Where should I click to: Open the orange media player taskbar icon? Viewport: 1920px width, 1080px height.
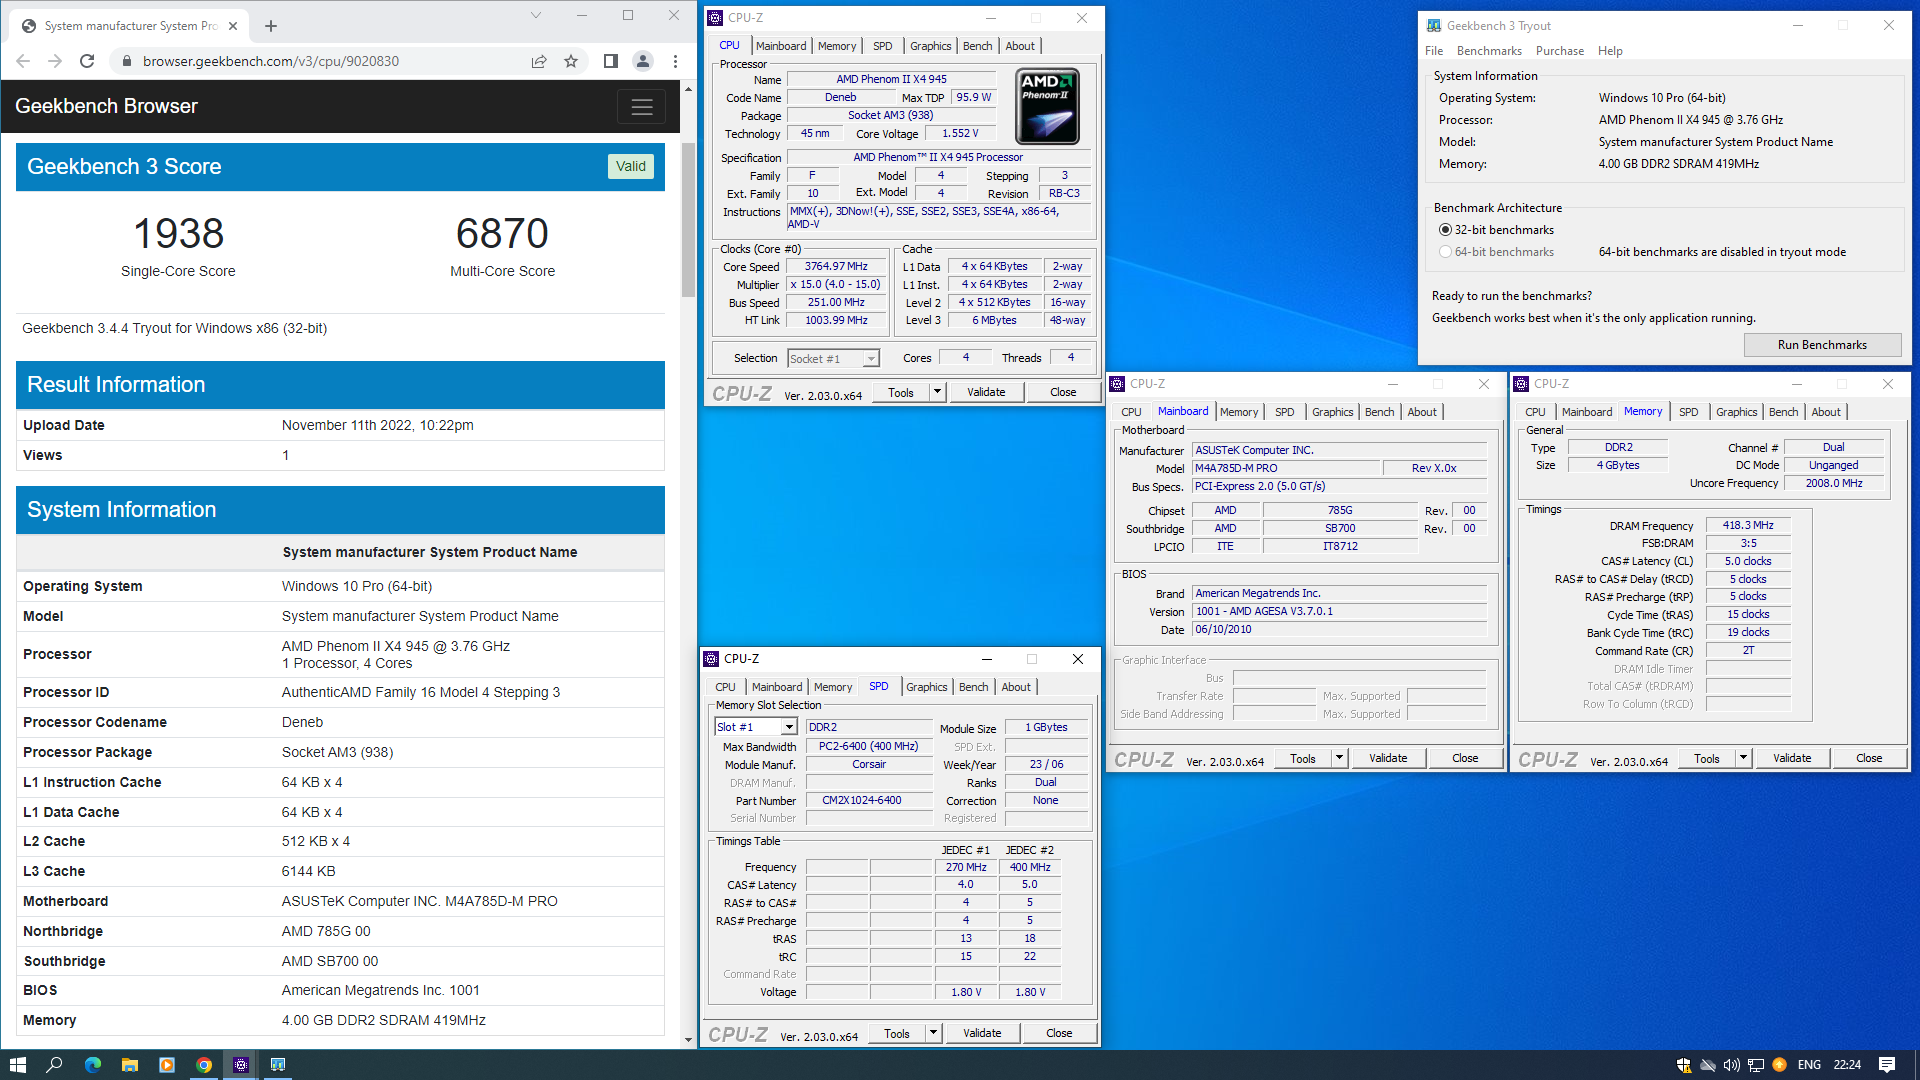coord(167,1065)
